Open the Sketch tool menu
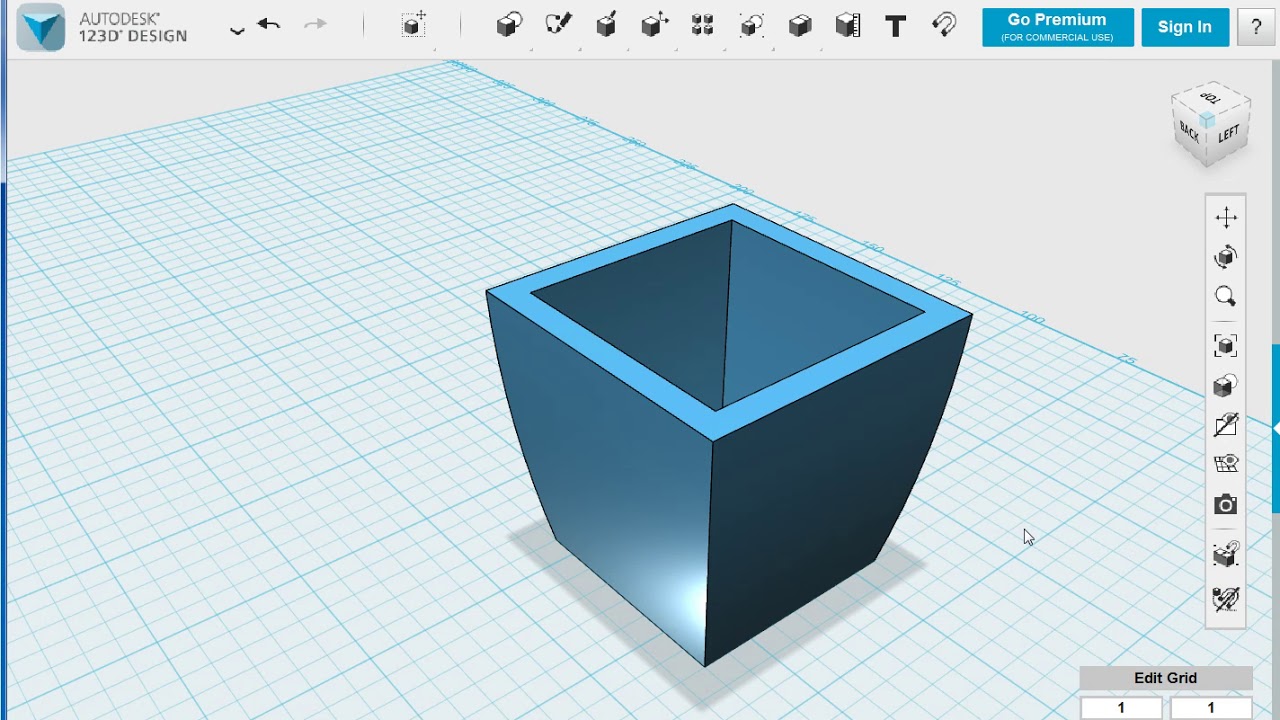The height and width of the screenshot is (720, 1280). coord(558,25)
